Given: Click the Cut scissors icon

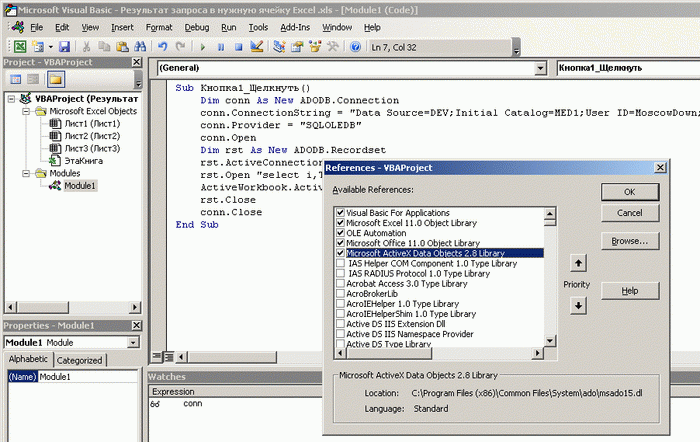Looking at the screenshot, I should pyautogui.click(x=87, y=47).
